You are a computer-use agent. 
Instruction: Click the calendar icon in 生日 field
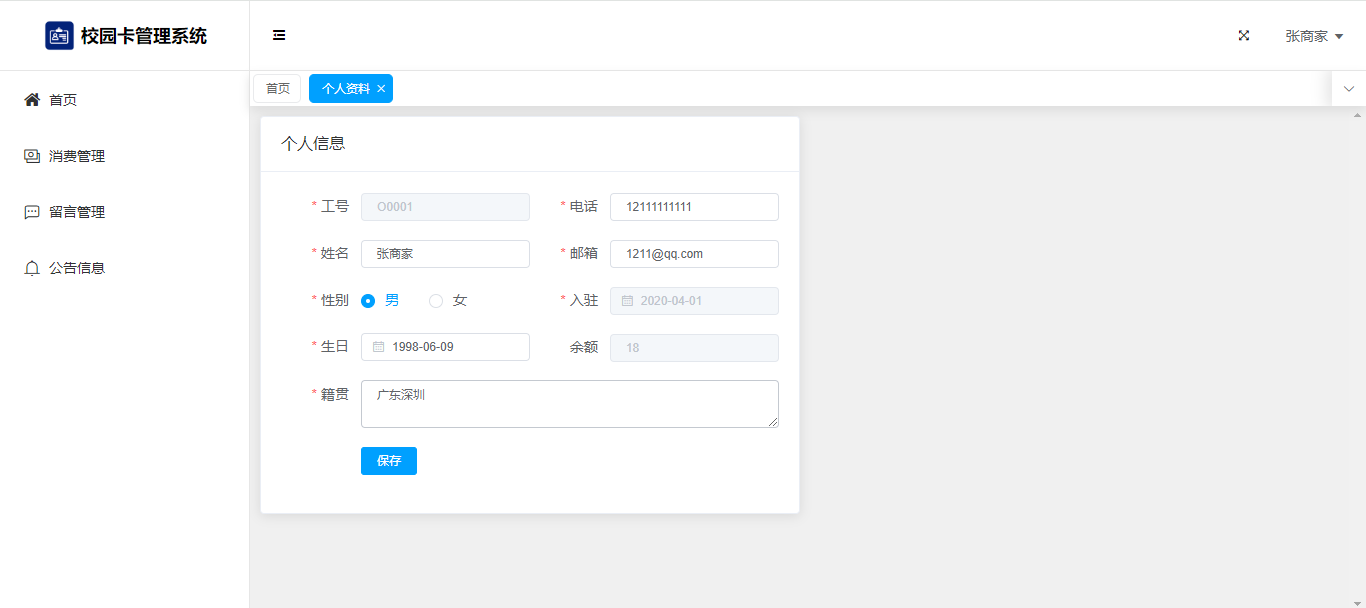tap(379, 347)
